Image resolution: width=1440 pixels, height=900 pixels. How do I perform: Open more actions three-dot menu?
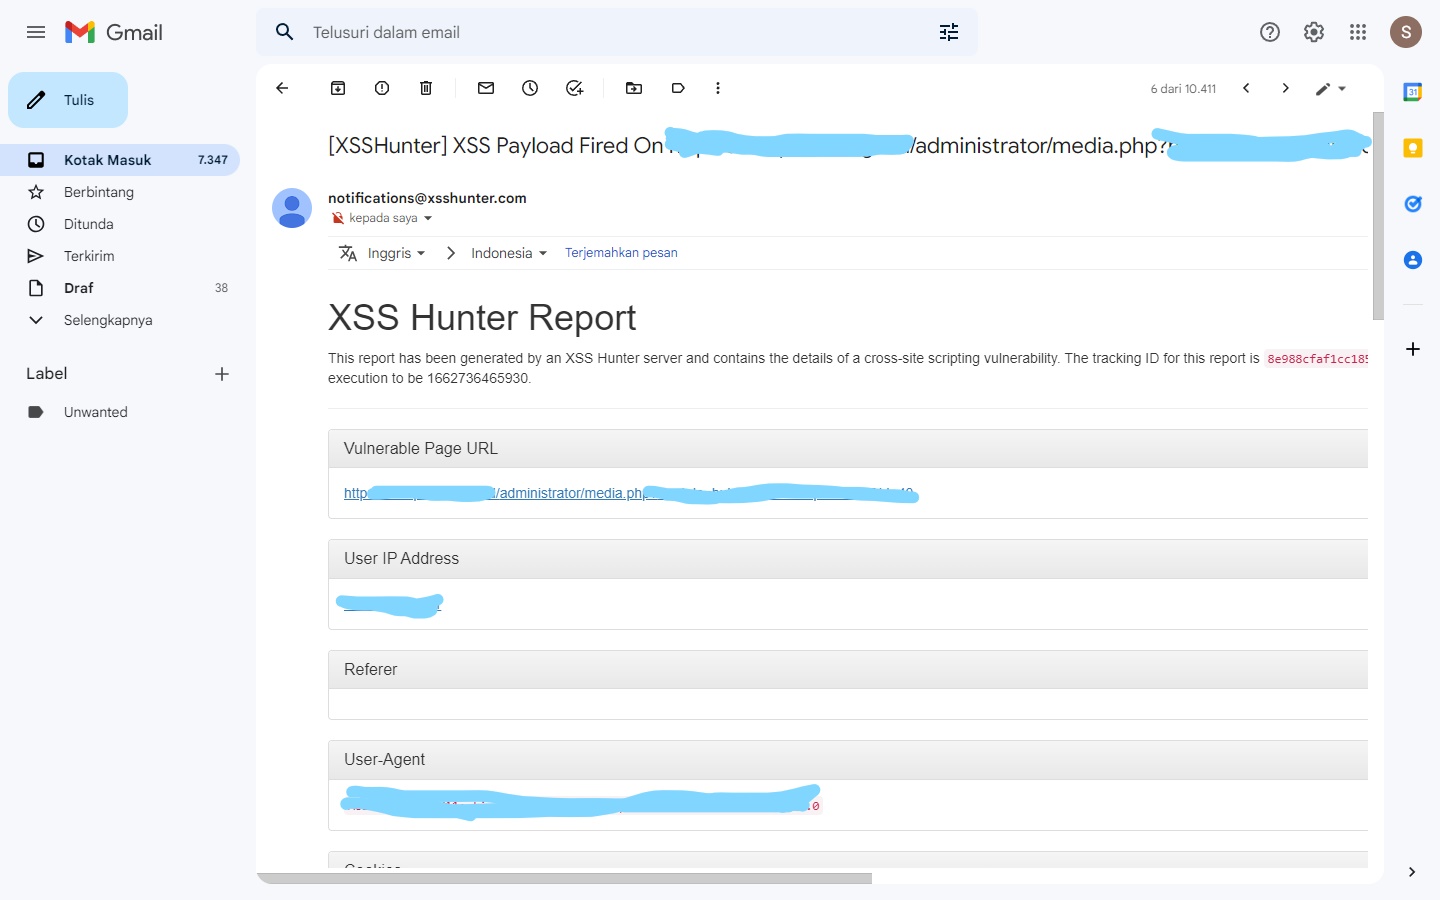coord(718,88)
